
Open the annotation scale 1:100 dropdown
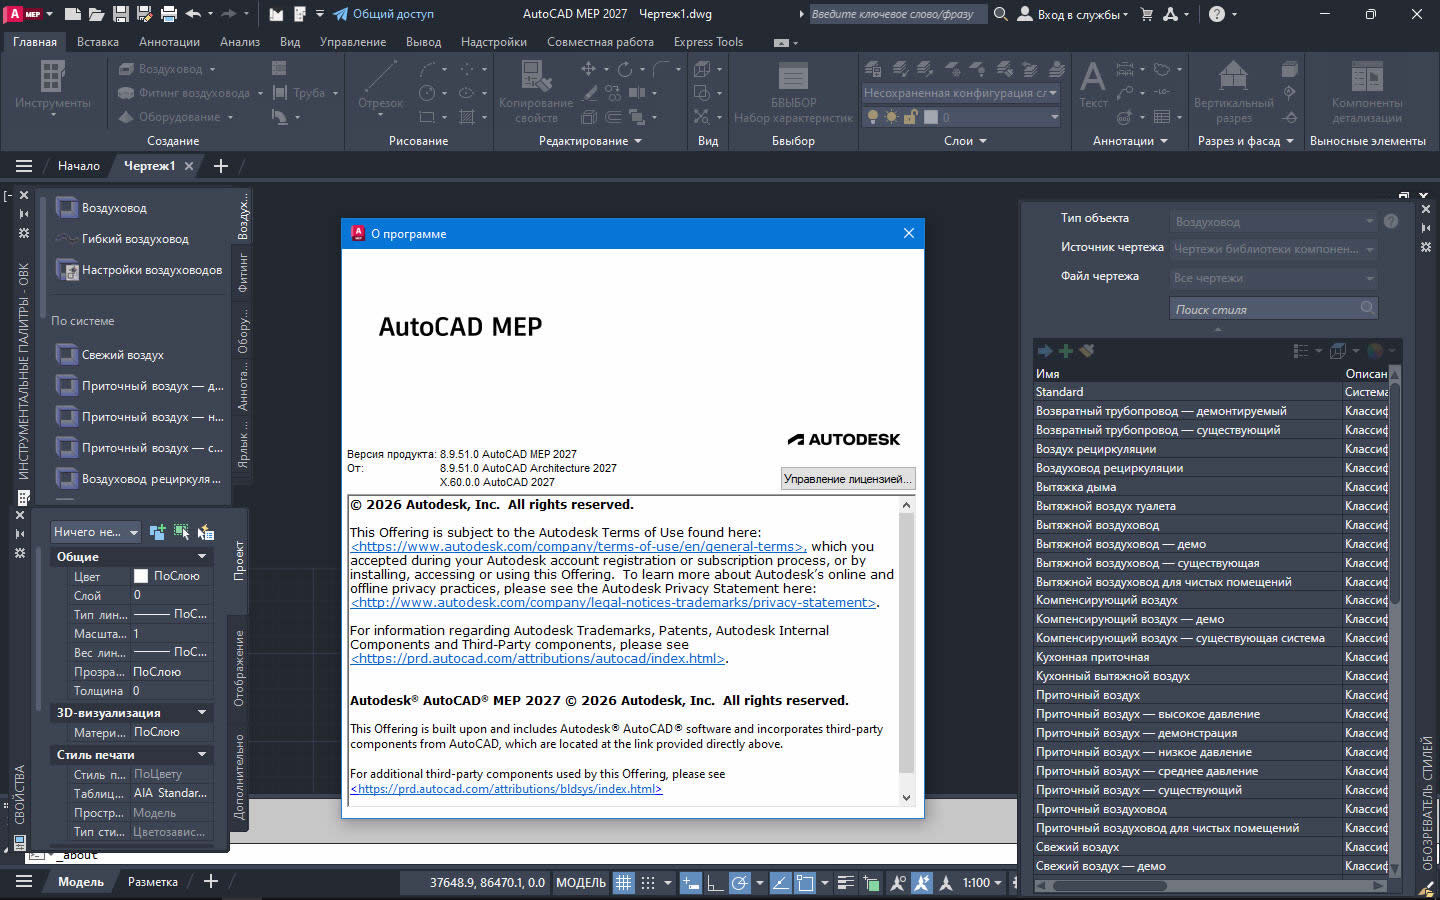[x=982, y=882]
